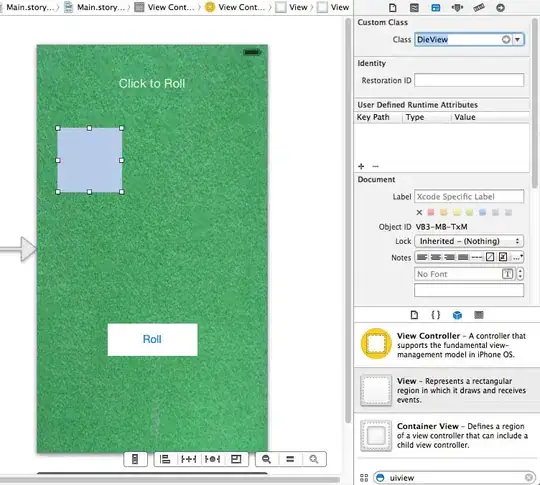Open the File inspector tab icon
Viewport: 540px width, 485px height.
(392, 8)
